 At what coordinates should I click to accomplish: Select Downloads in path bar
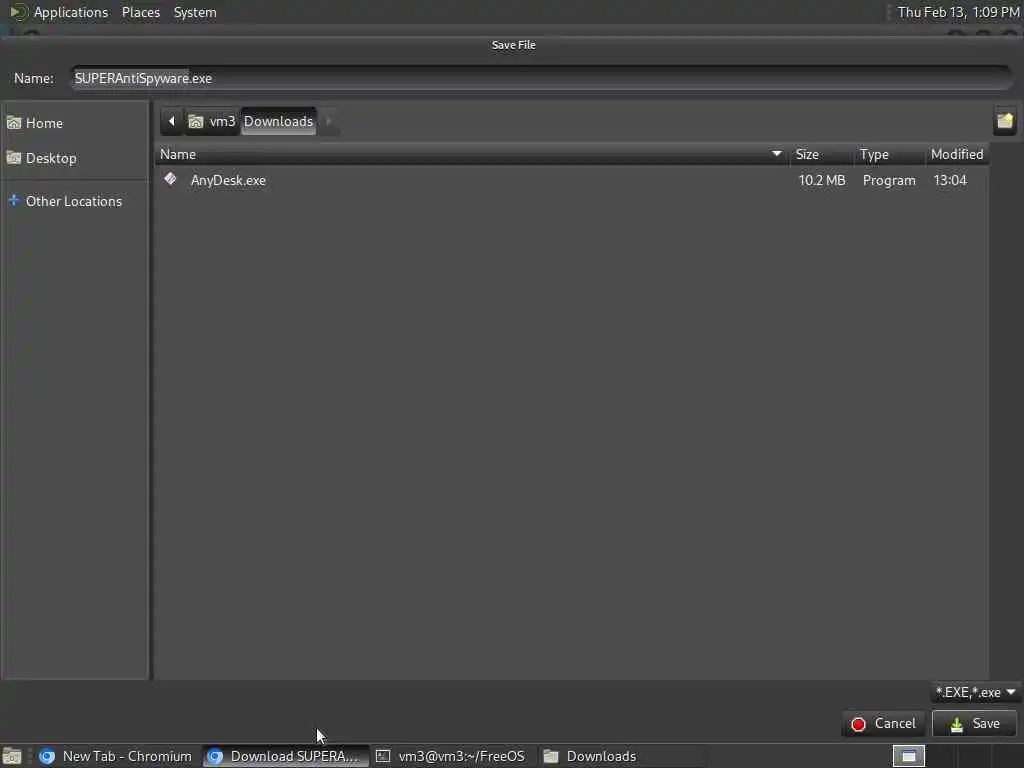coord(279,121)
